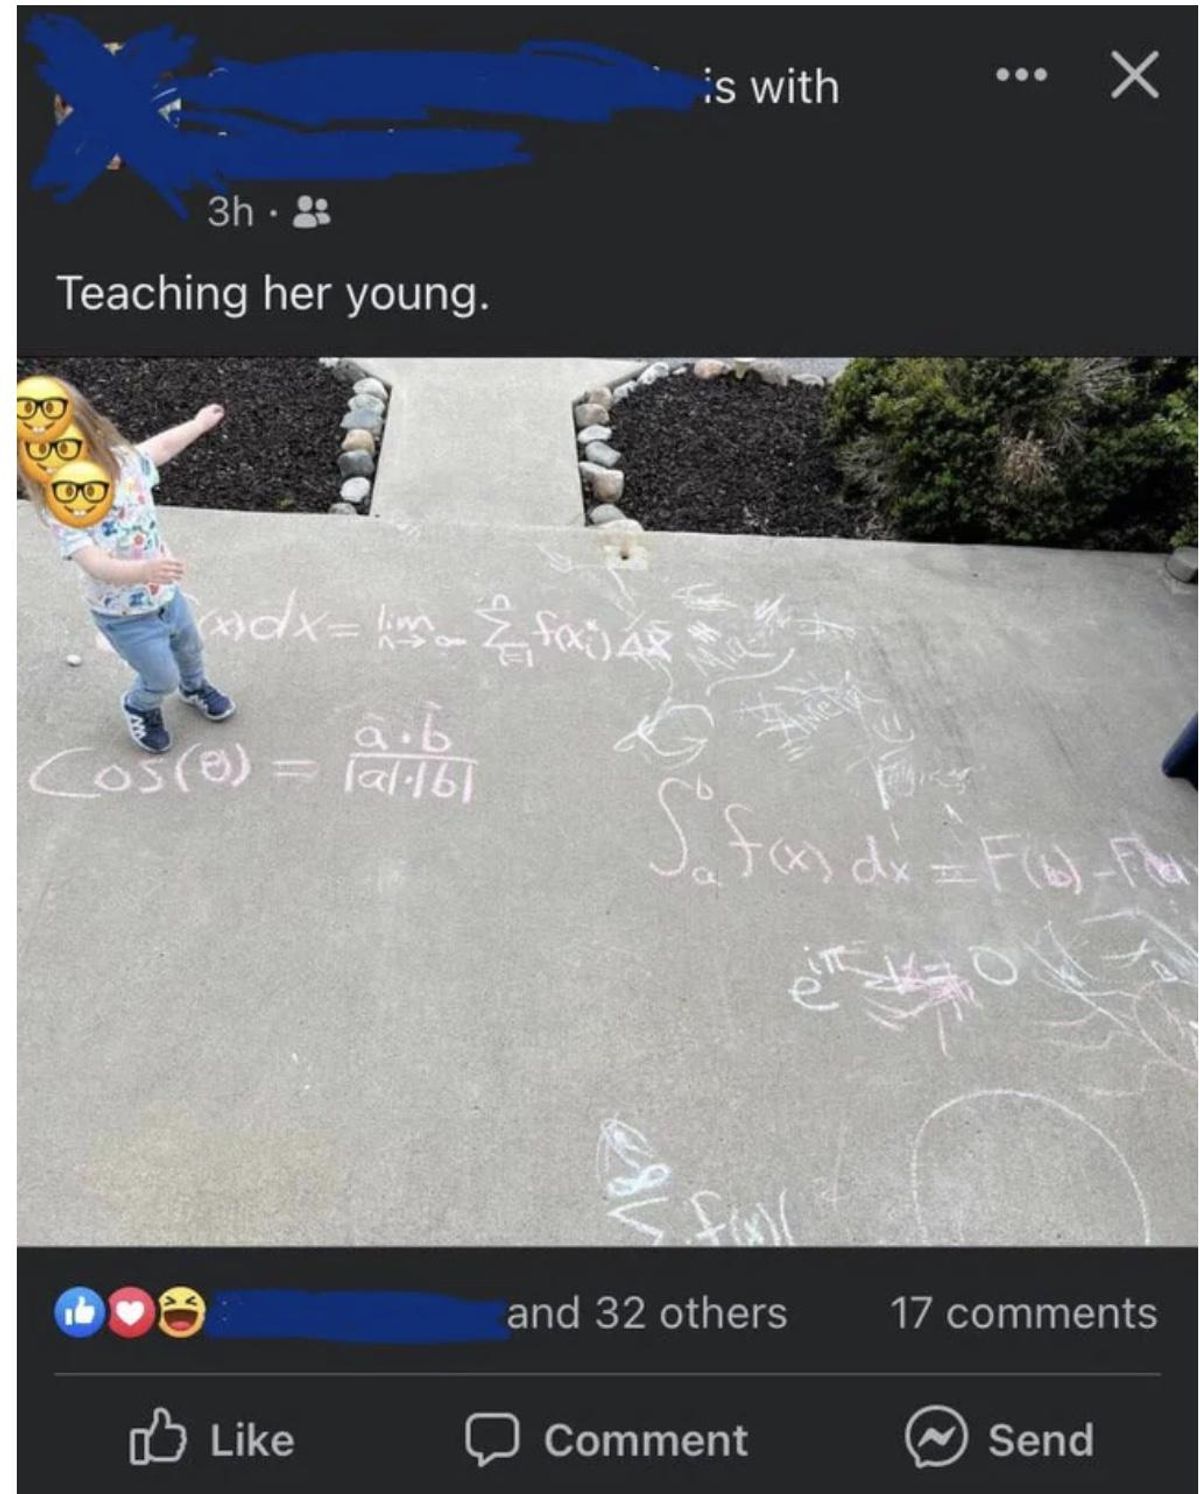Click the 3h timestamp
Image resolution: width=1200 pixels, height=1494 pixels.
pyautogui.click(x=230, y=211)
